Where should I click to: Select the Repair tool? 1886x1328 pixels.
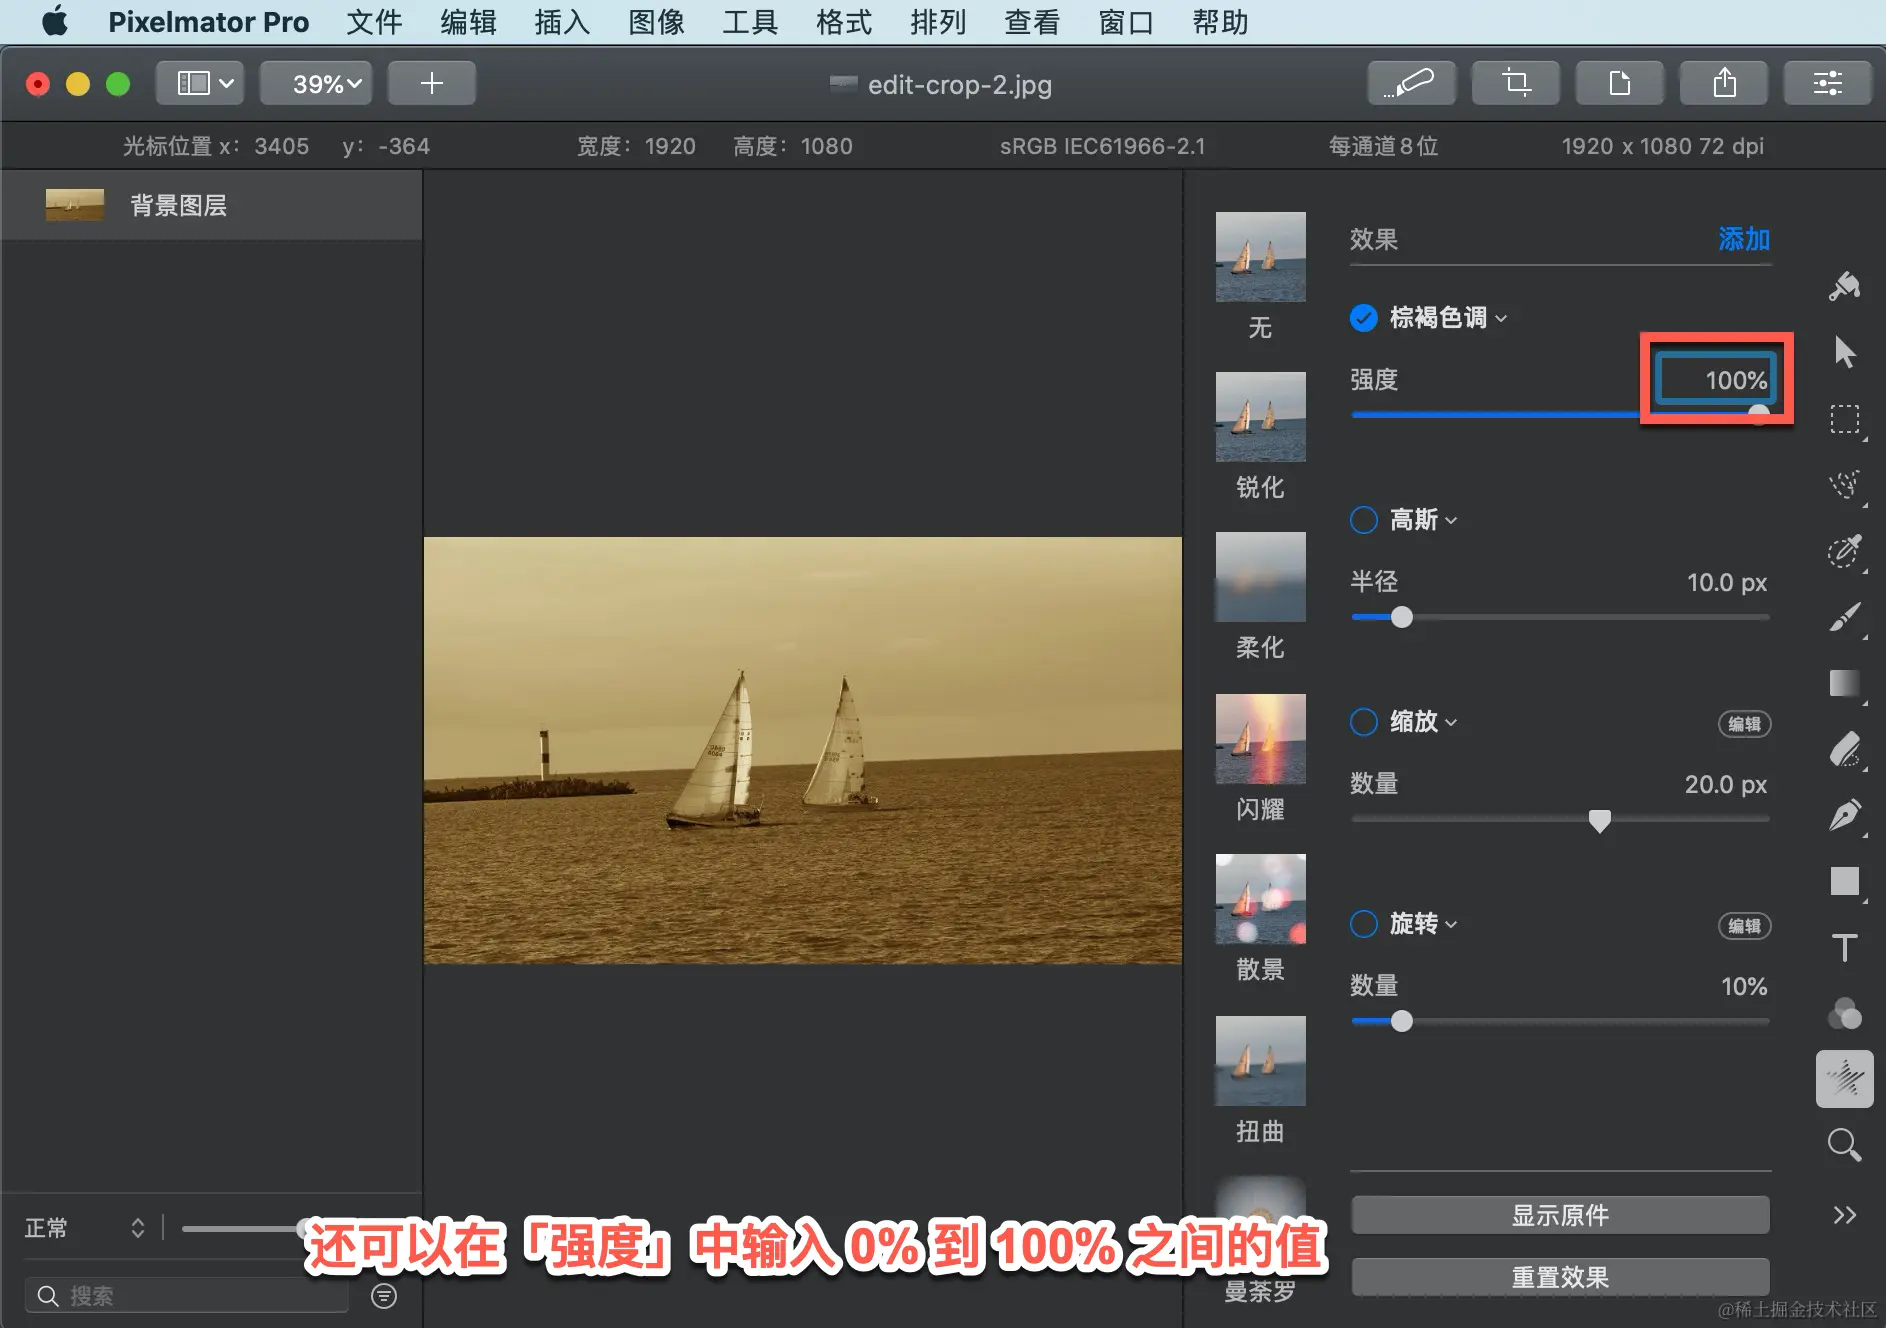[1844, 551]
